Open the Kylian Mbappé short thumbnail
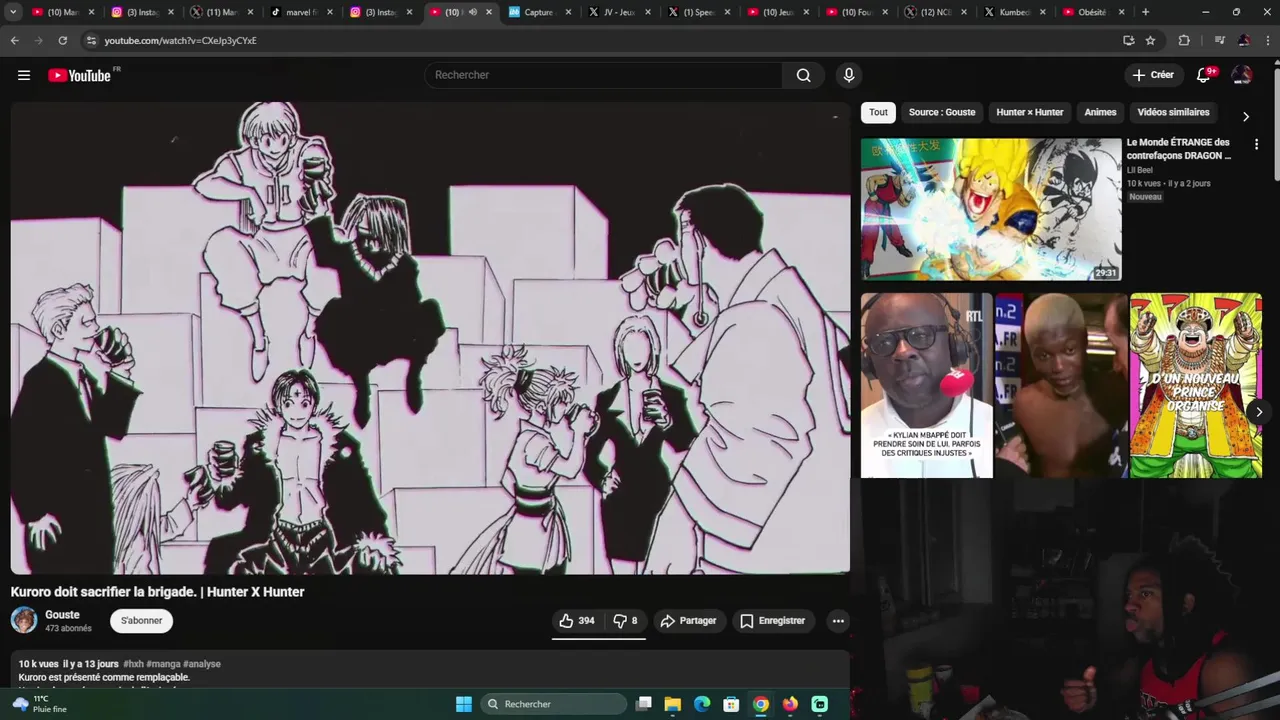This screenshot has height=720, width=1280. click(x=927, y=385)
